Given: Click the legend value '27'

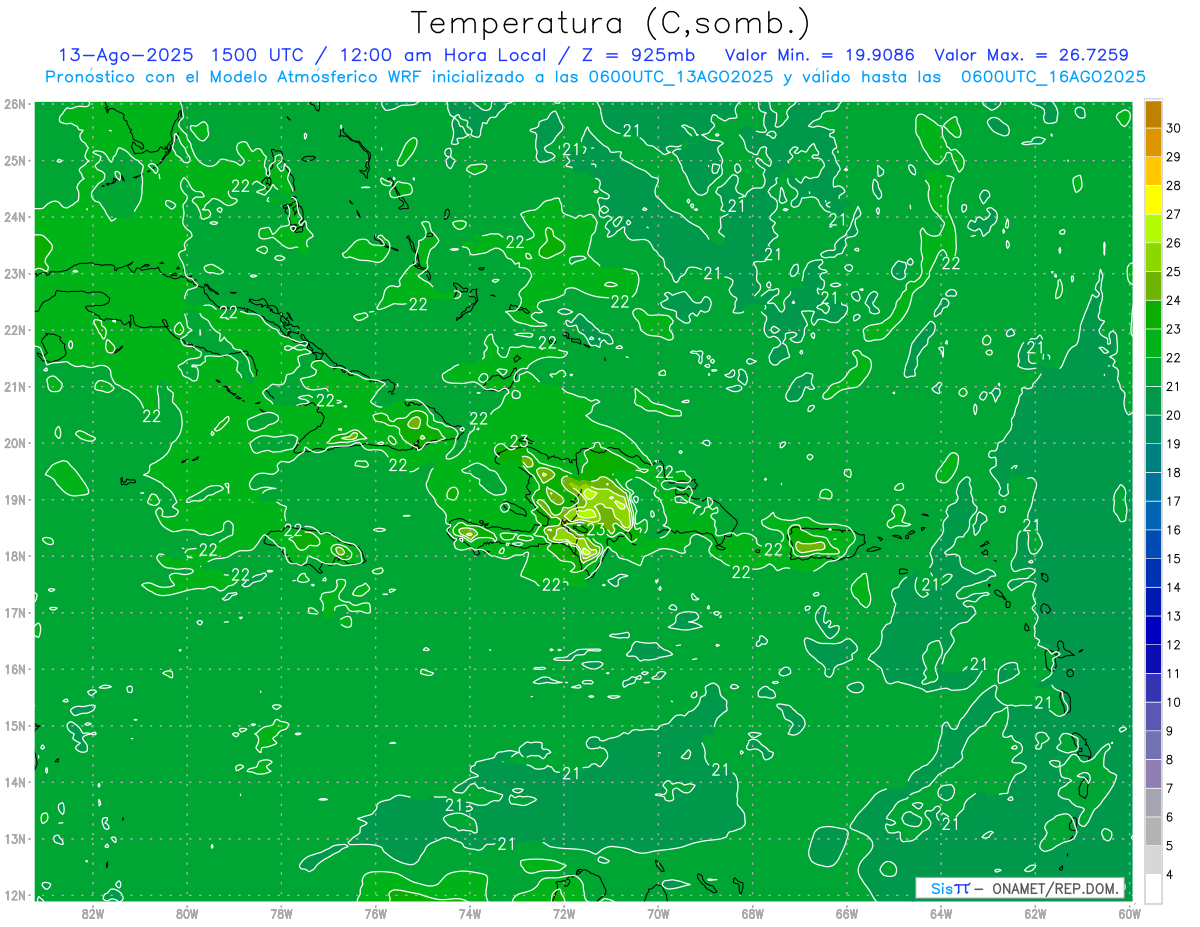Looking at the screenshot, I should click(1173, 214).
